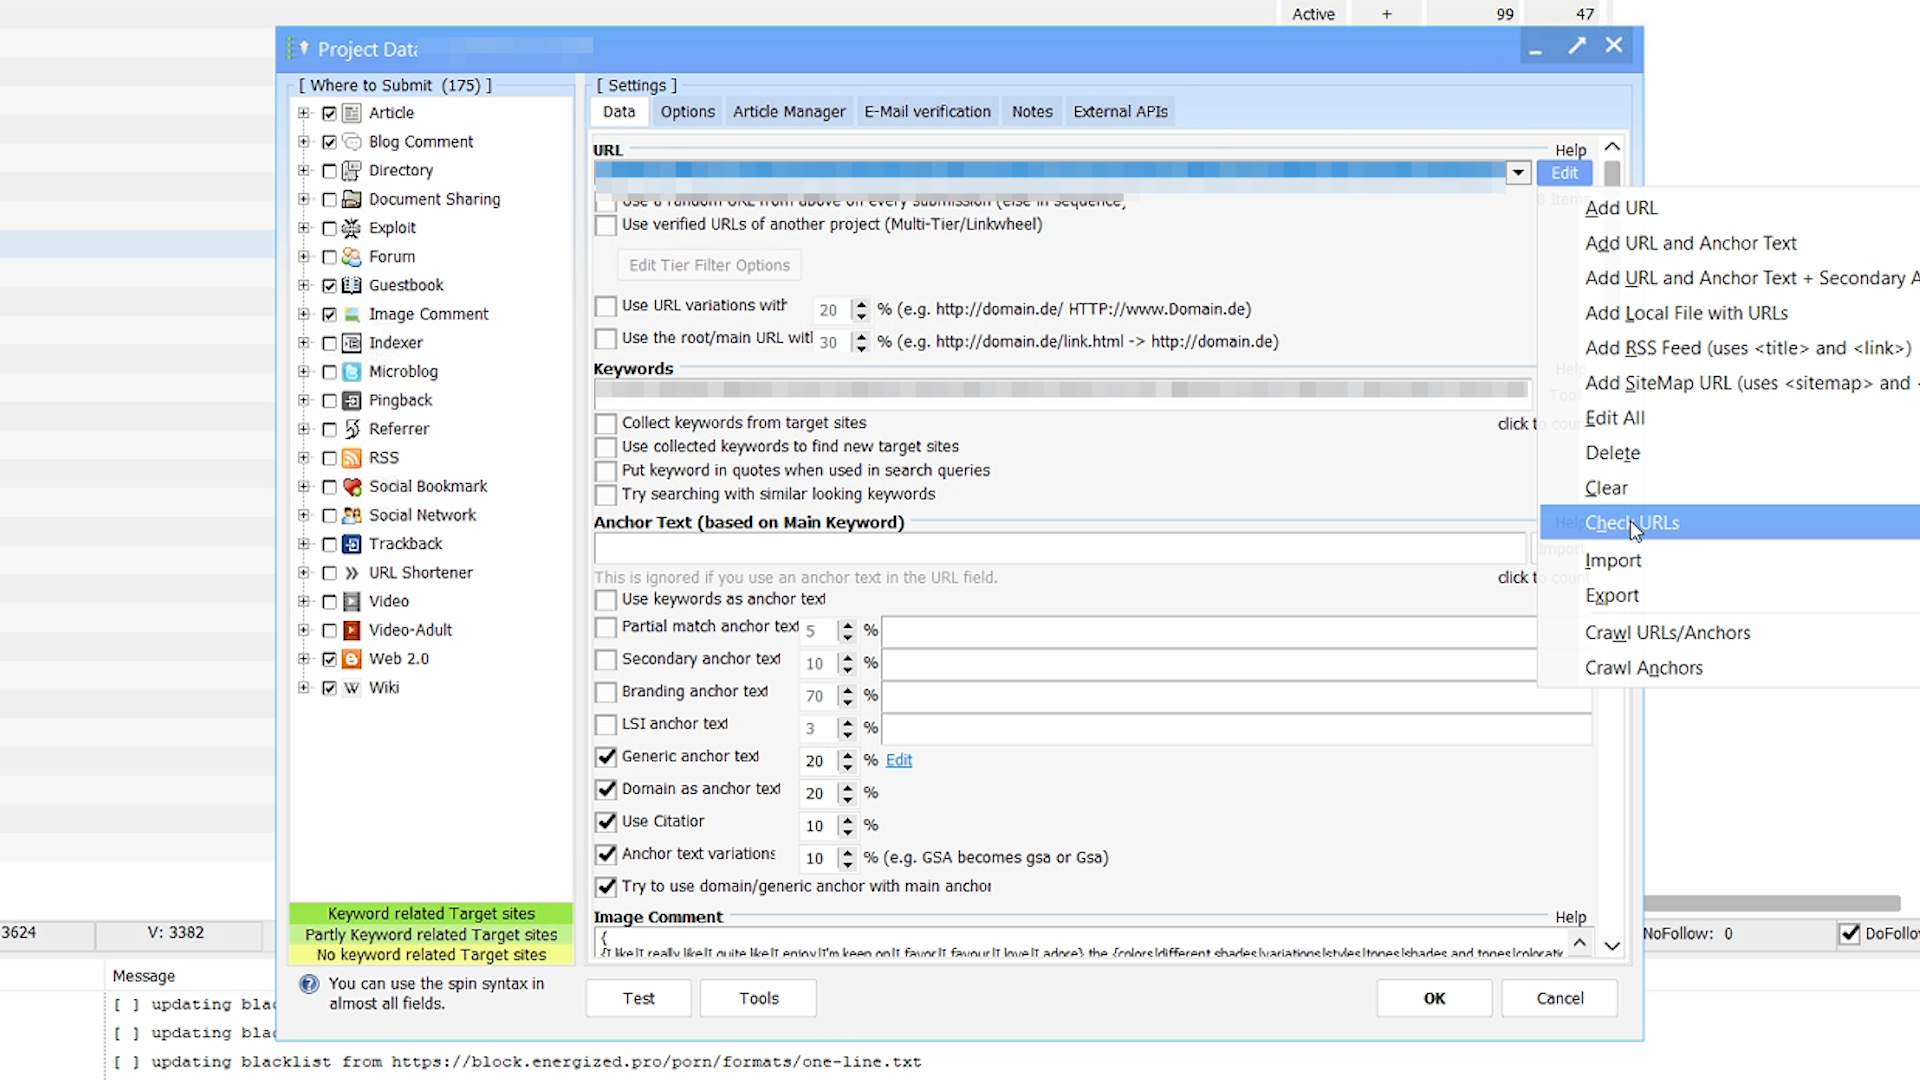Expand the Article tree node
Screen dimensions: 1920x1080
[x=304, y=113]
